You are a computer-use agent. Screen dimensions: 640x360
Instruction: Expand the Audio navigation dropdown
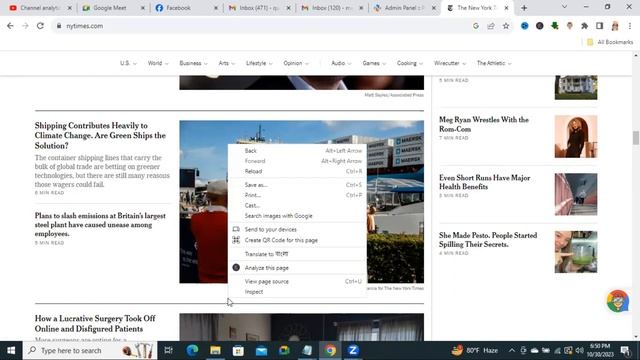[x=341, y=63]
